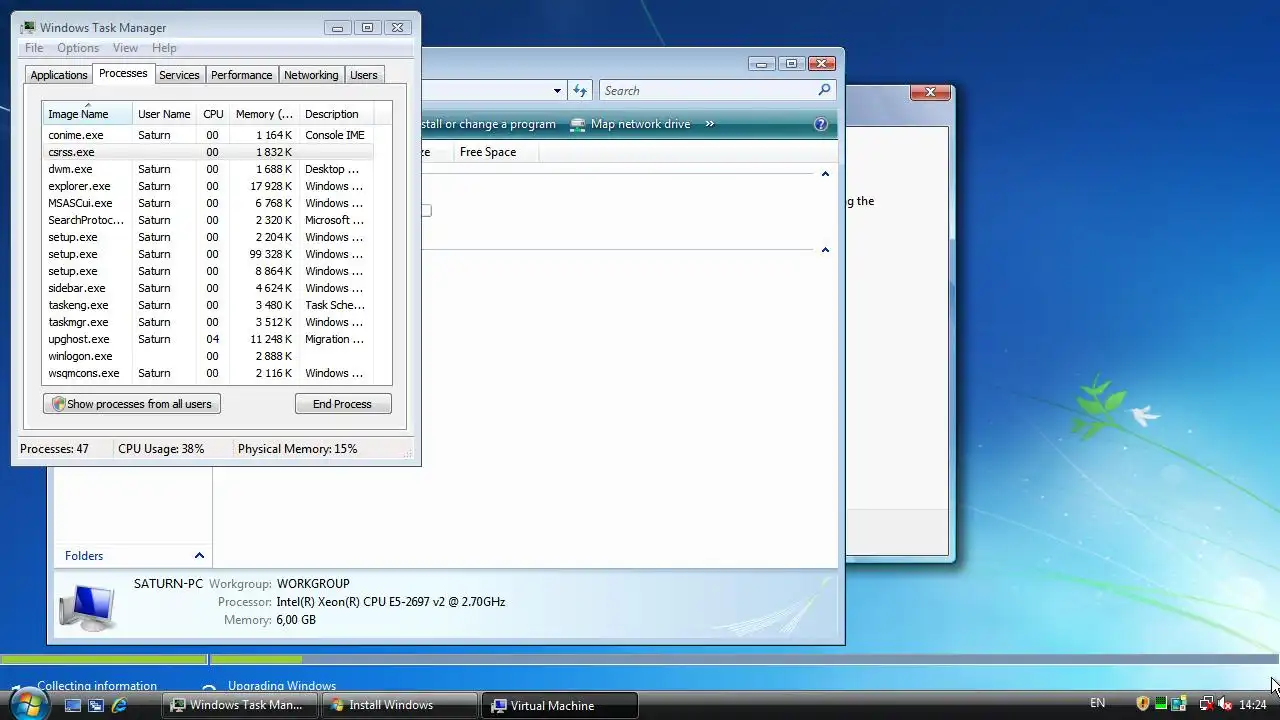Screen dimensions: 1280x720
Task: Click SATURN-PC name in details pane
Action: click(168, 583)
